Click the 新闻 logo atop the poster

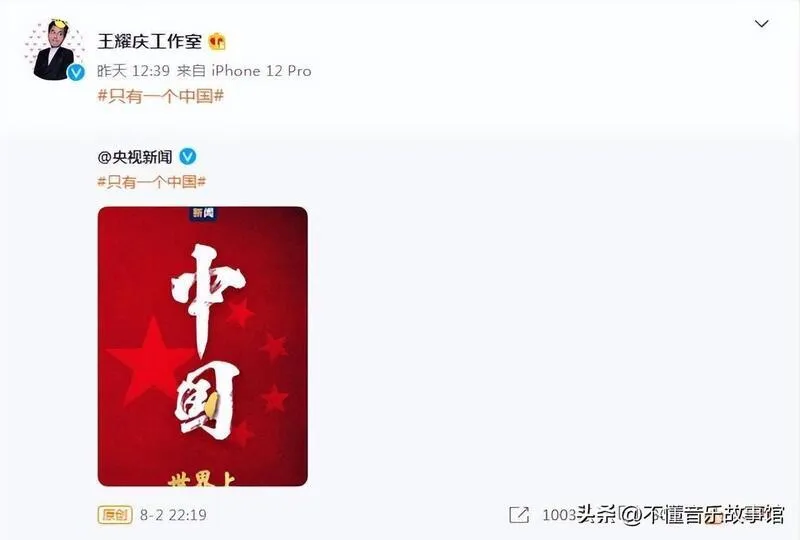pyautogui.click(x=203, y=213)
